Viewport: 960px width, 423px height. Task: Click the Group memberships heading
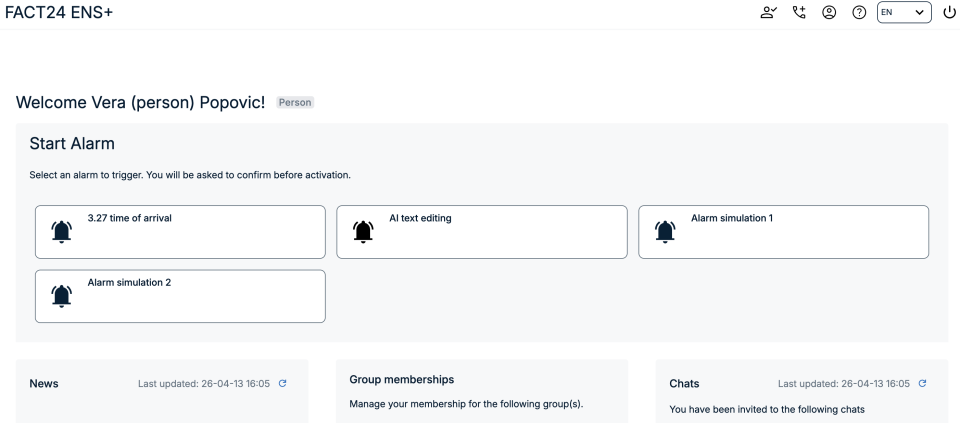[x=401, y=380]
